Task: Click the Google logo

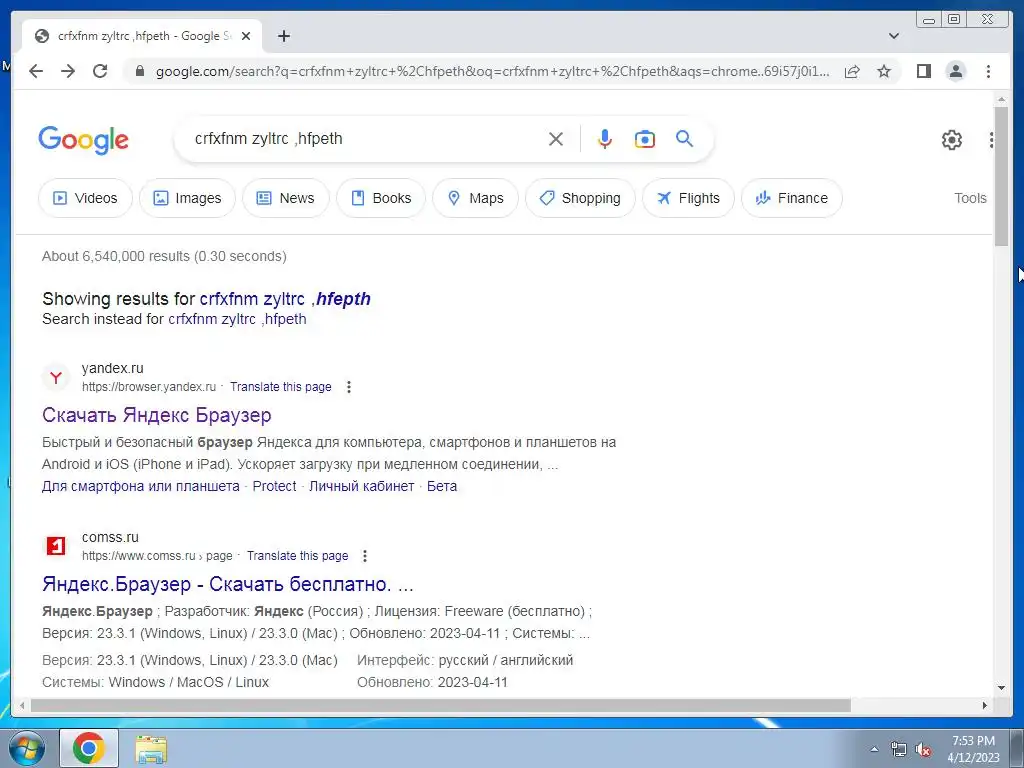Action: 84,140
